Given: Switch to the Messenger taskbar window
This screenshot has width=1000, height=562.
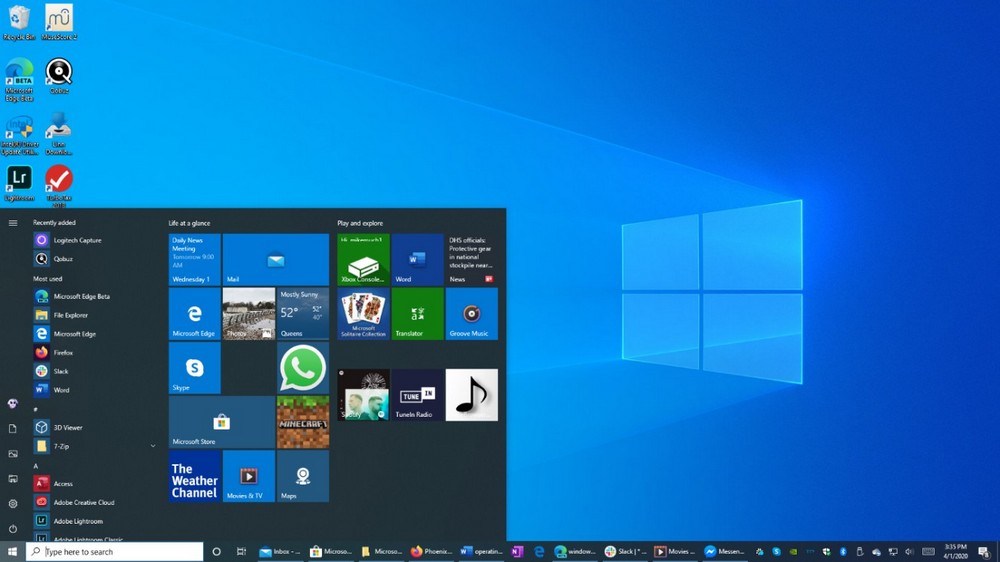Looking at the screenshot, I should click(724, 551).
